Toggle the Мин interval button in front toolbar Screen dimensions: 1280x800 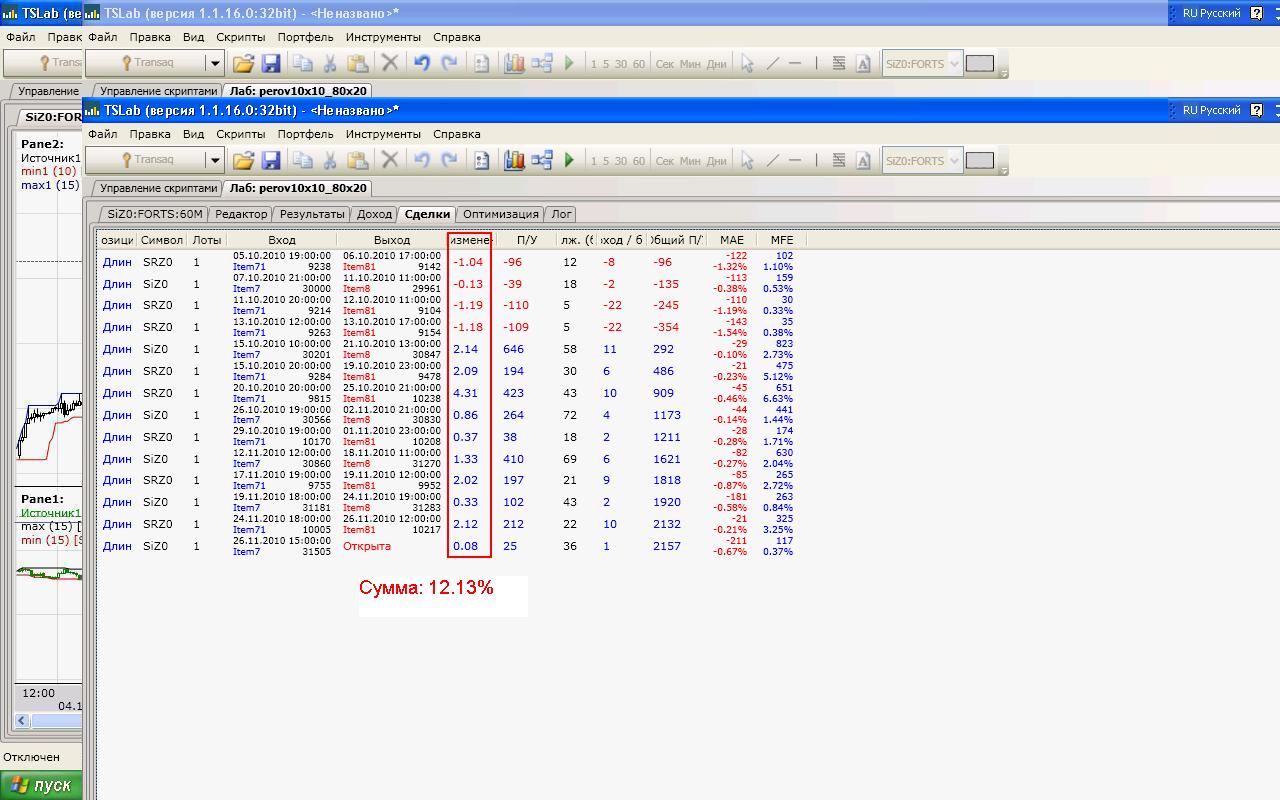pyautogui.click(x=690, y=161)
